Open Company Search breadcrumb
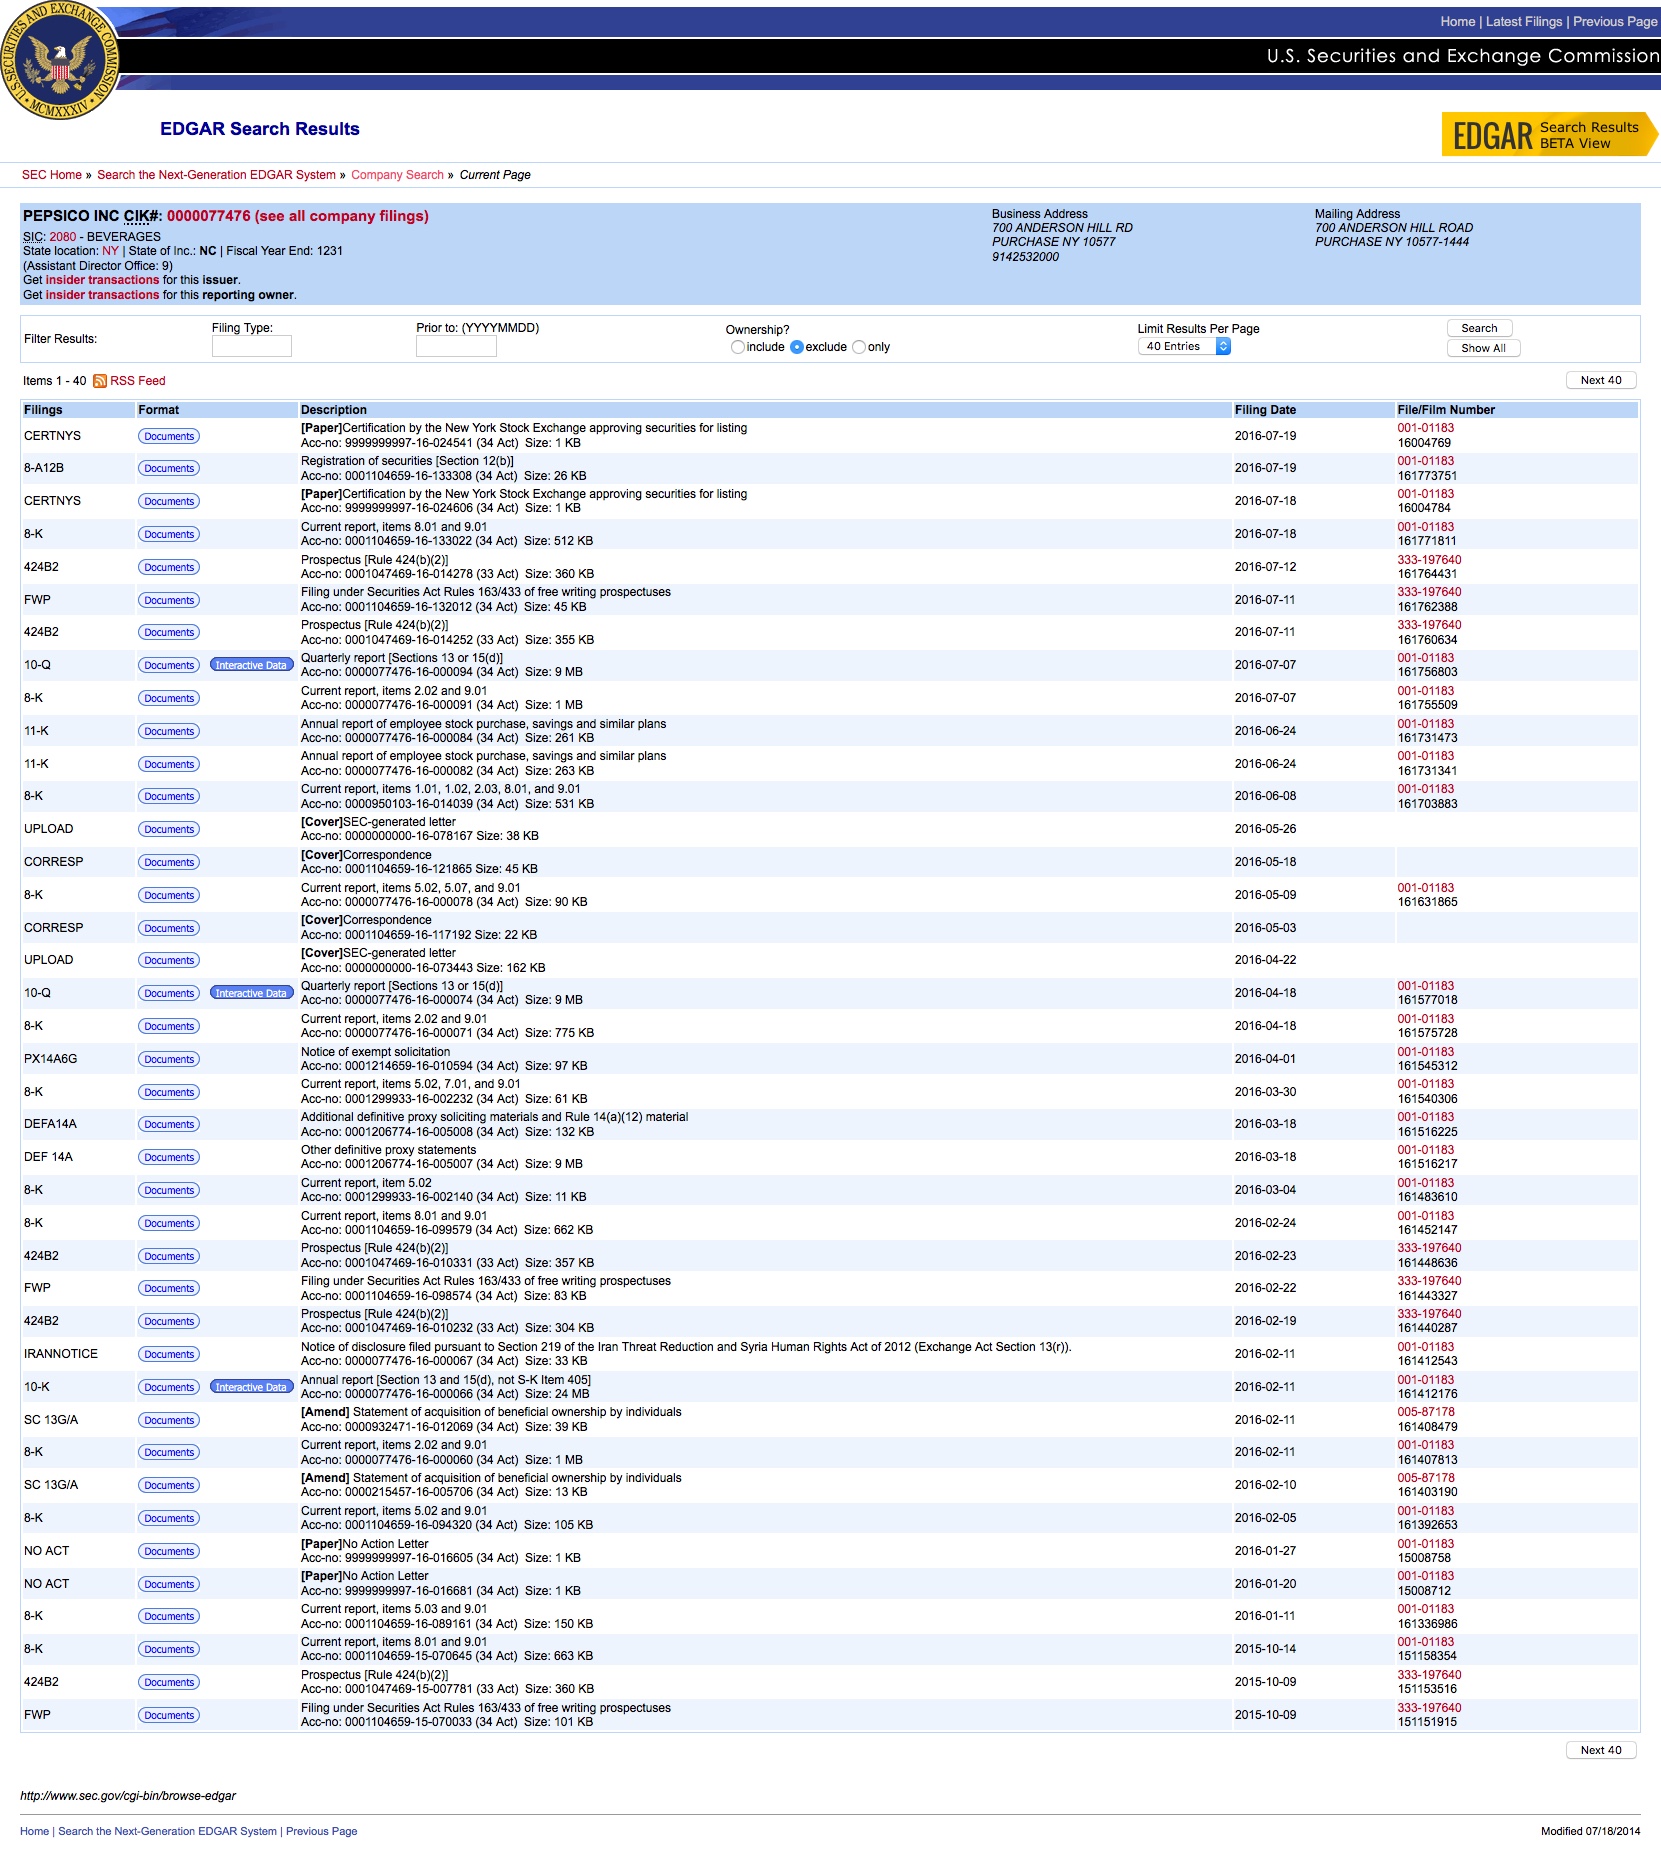The image size is (1661, 1855). (397, 175)
